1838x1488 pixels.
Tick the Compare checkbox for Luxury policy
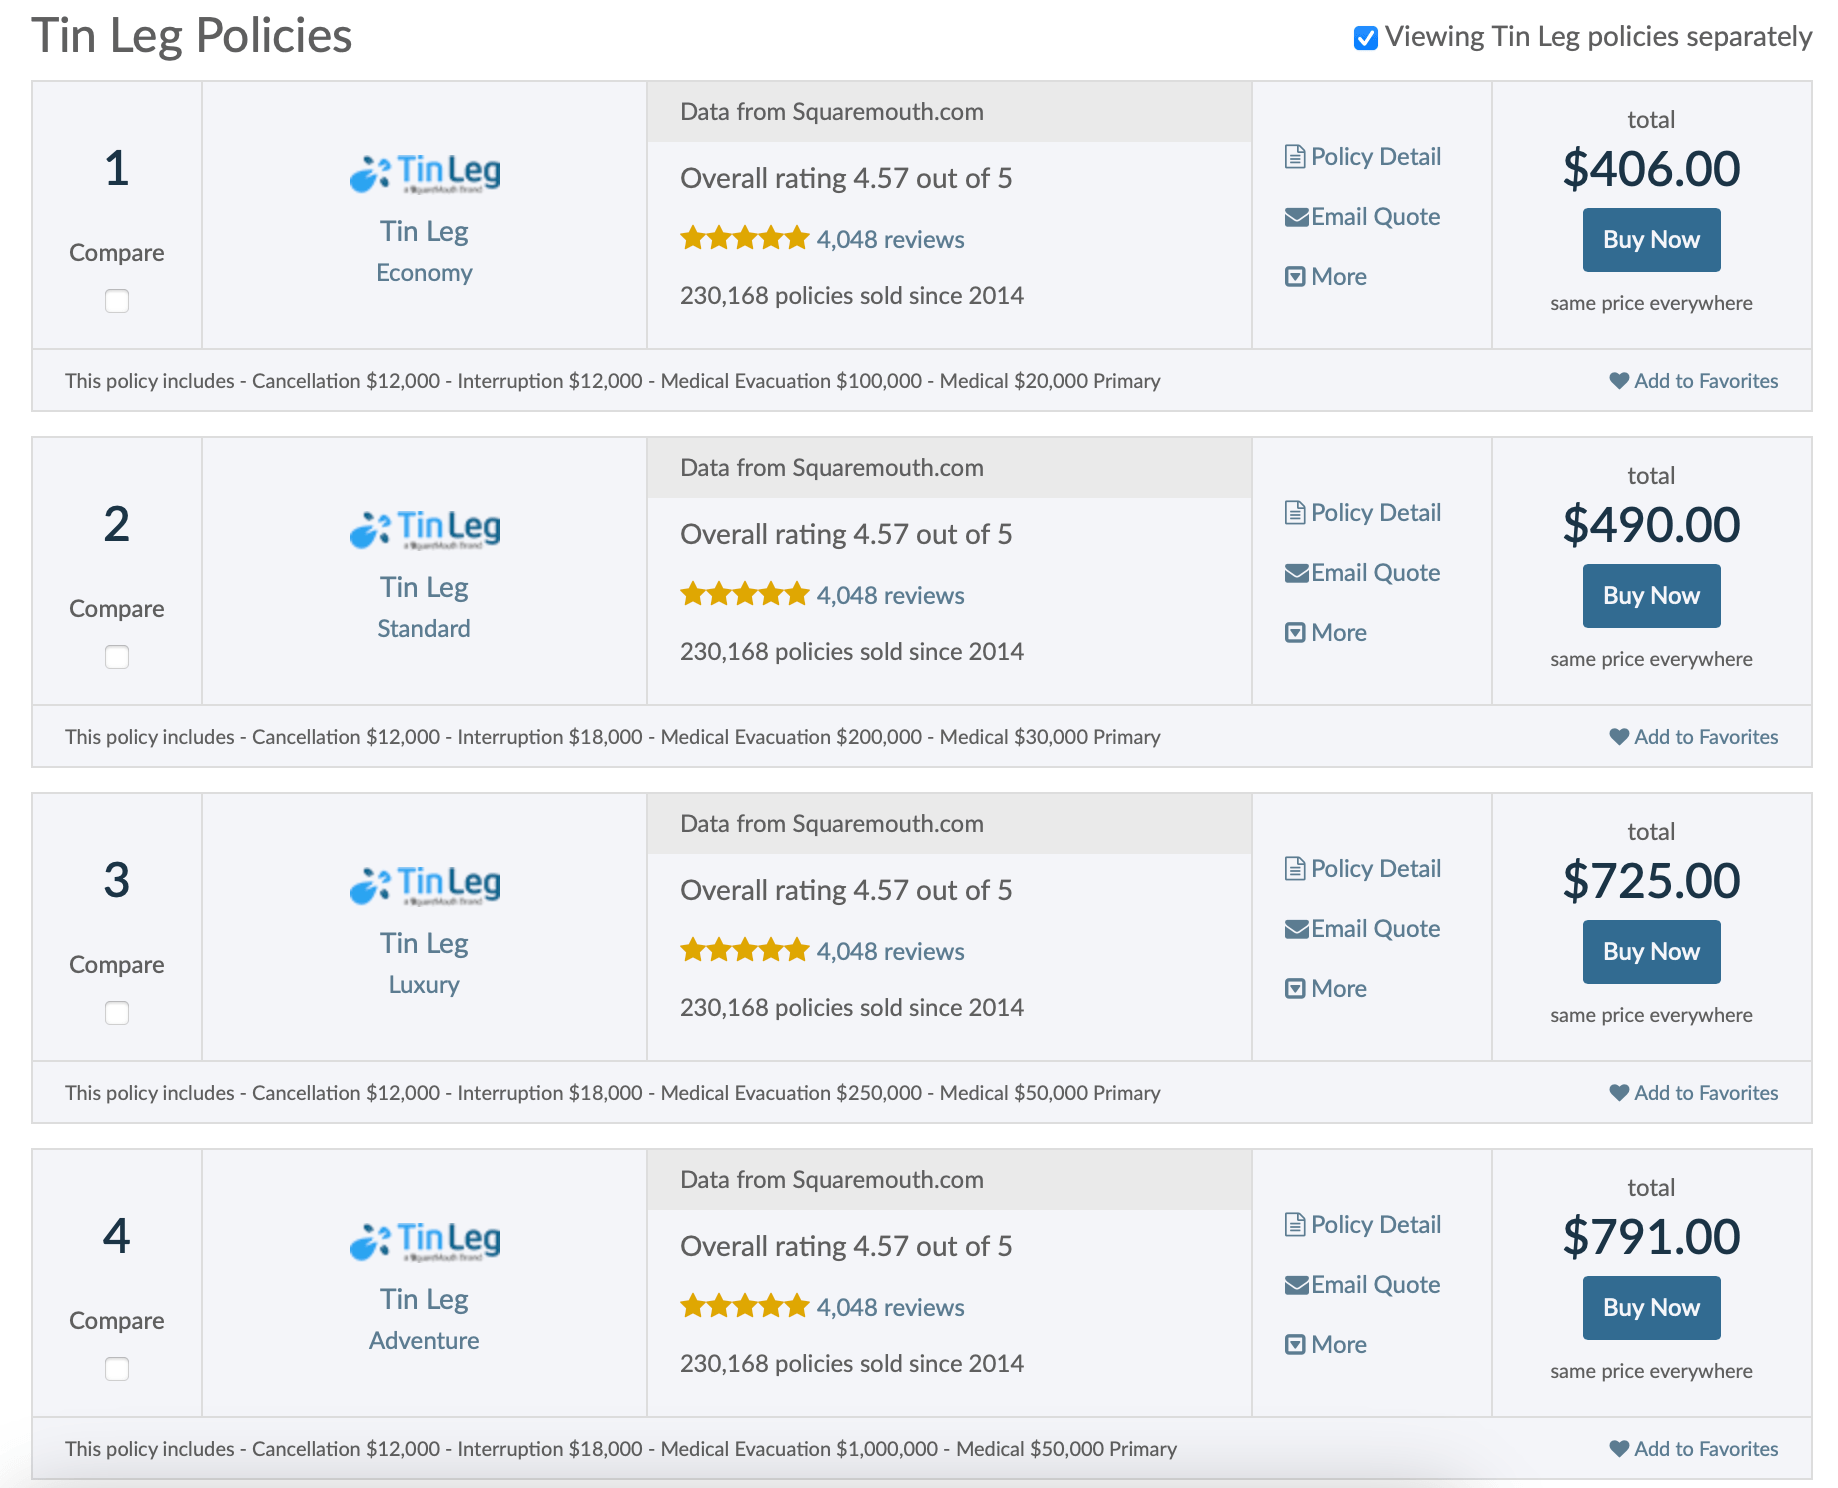[x=117, y=1013]
